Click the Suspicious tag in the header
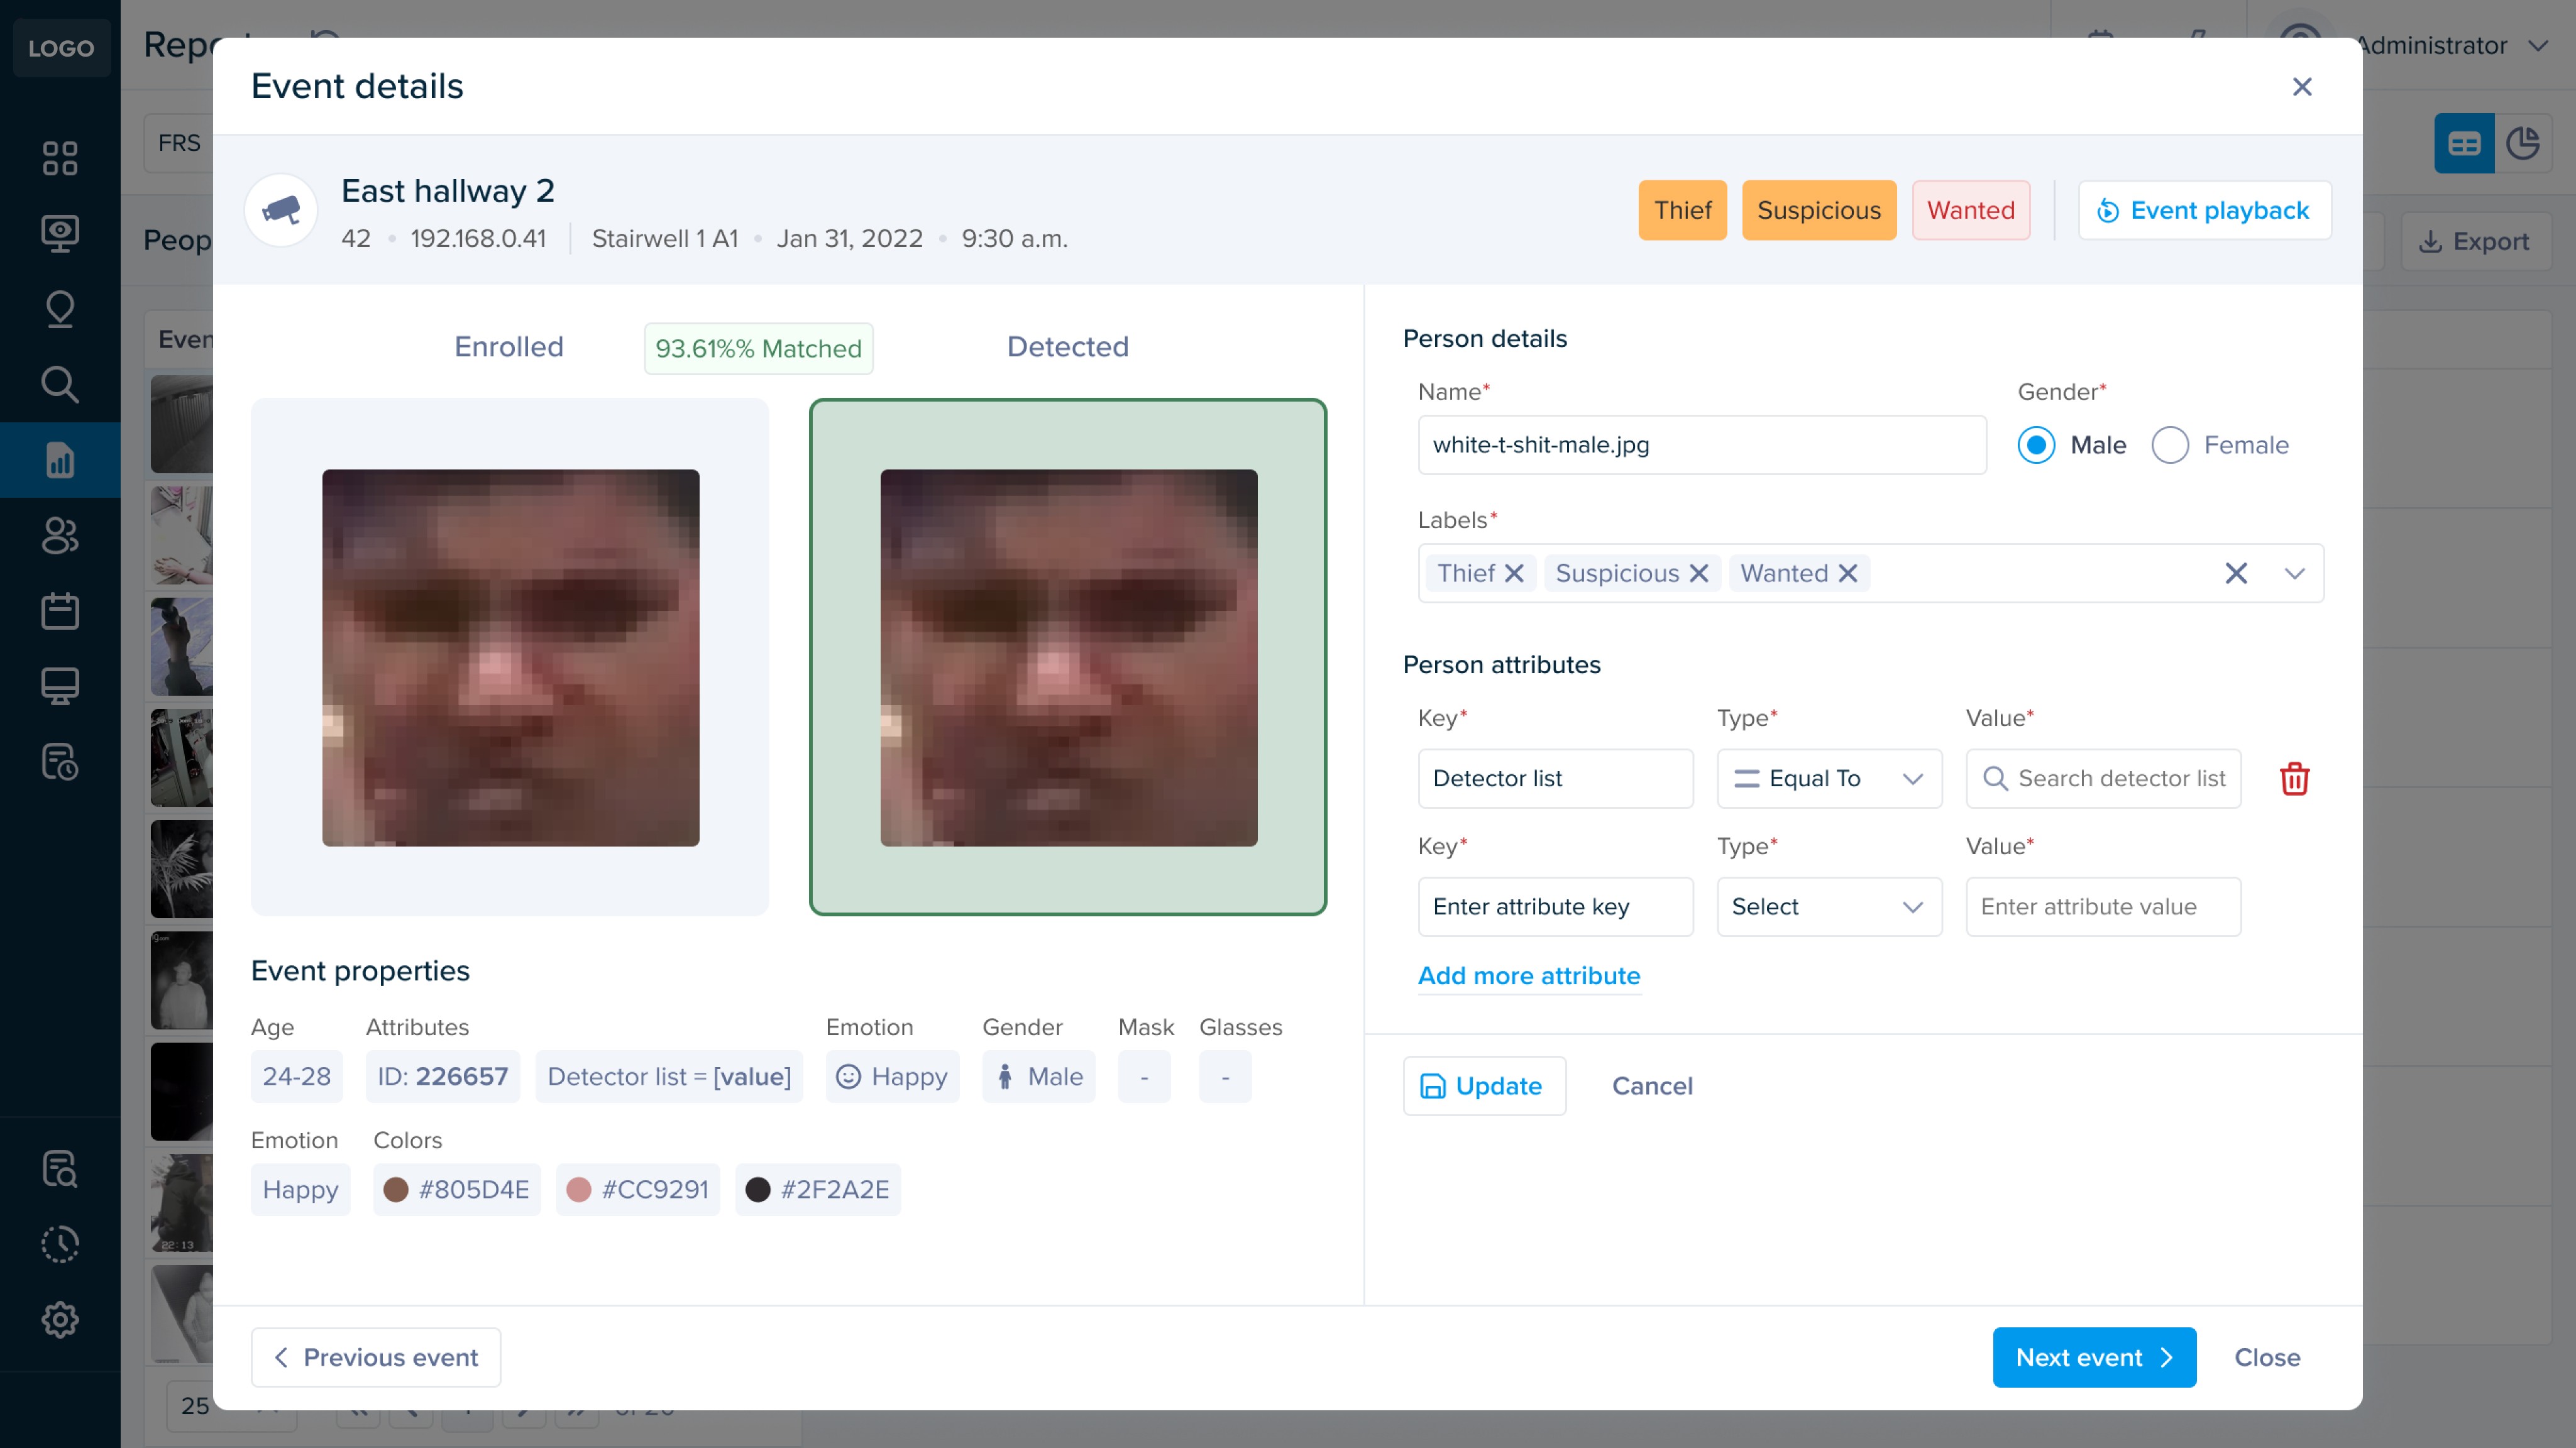Viewport: 2576px width, 1448px height. (1818, 210)
